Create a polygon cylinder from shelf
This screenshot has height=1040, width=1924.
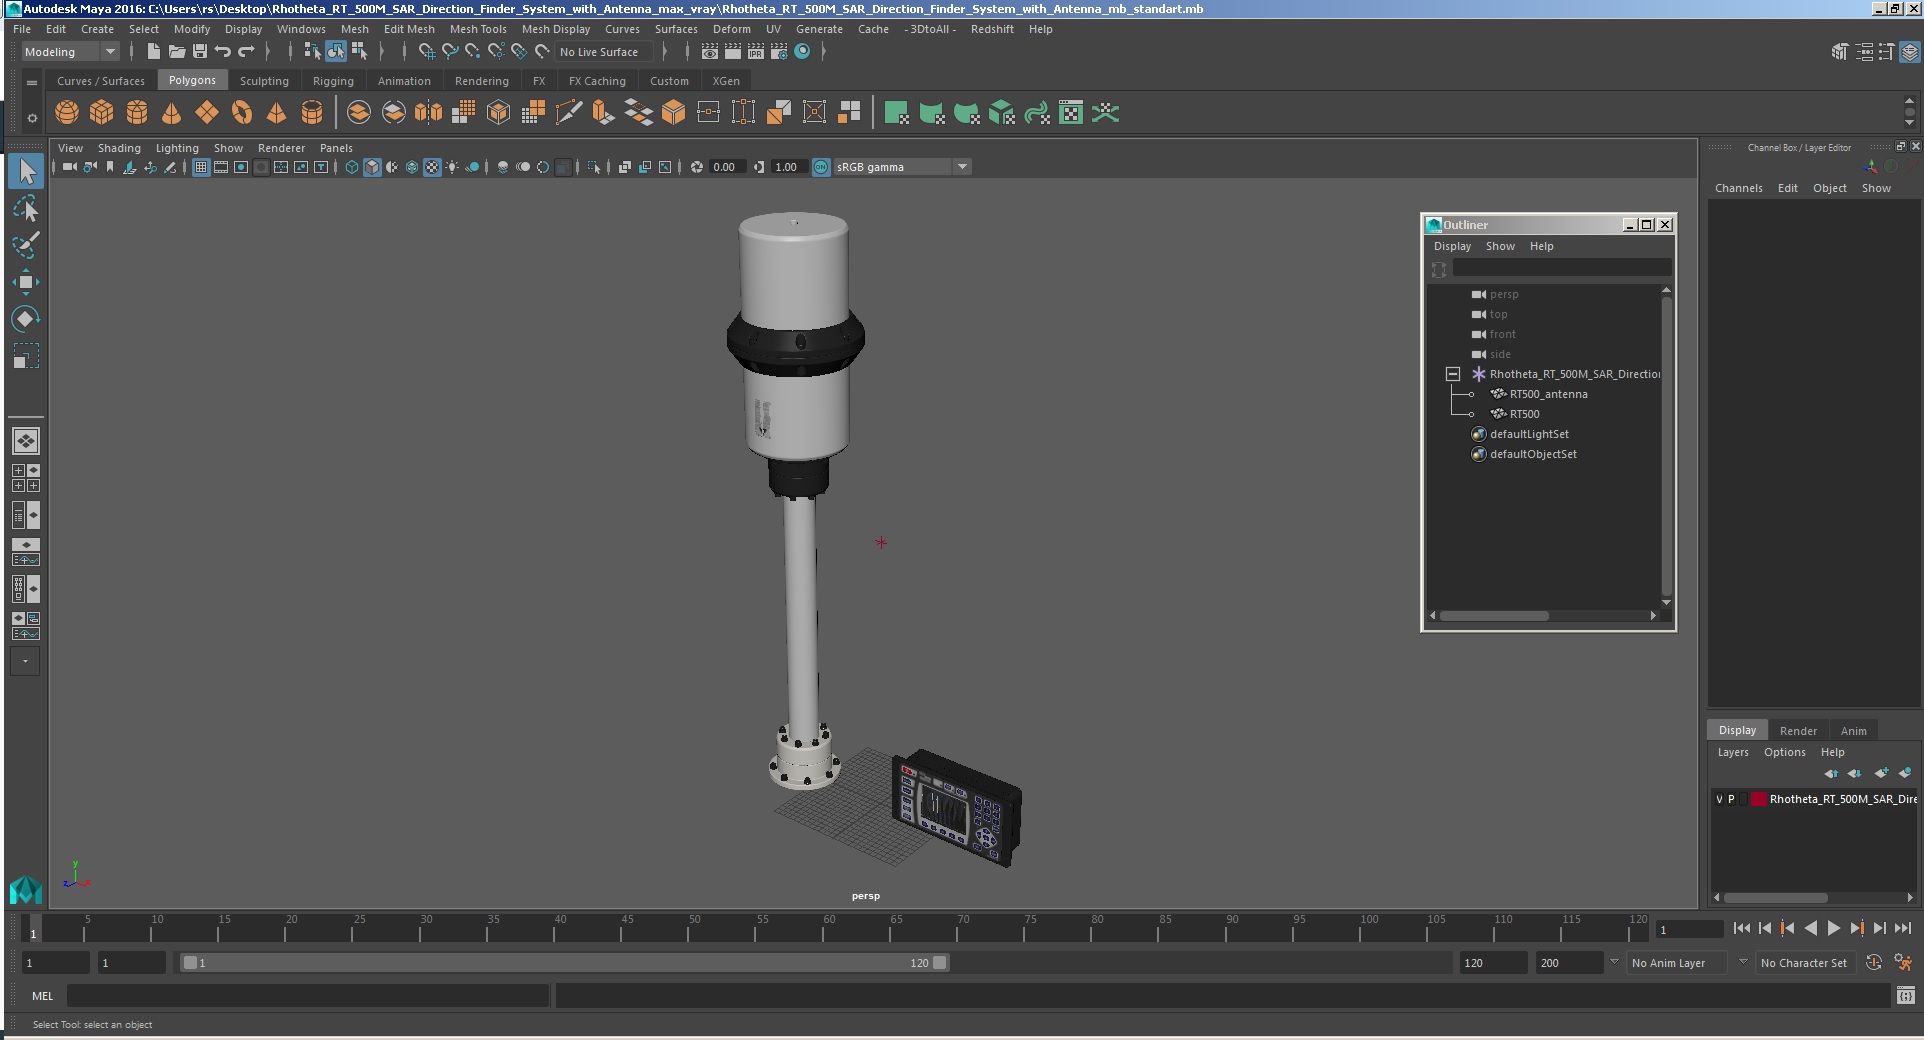[137, 113]
